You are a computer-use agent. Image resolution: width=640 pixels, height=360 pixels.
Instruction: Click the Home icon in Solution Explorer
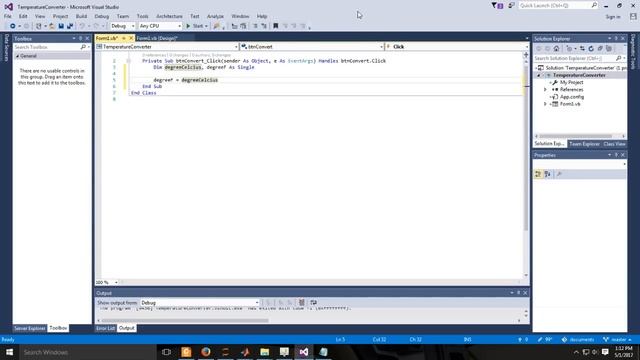556,49
